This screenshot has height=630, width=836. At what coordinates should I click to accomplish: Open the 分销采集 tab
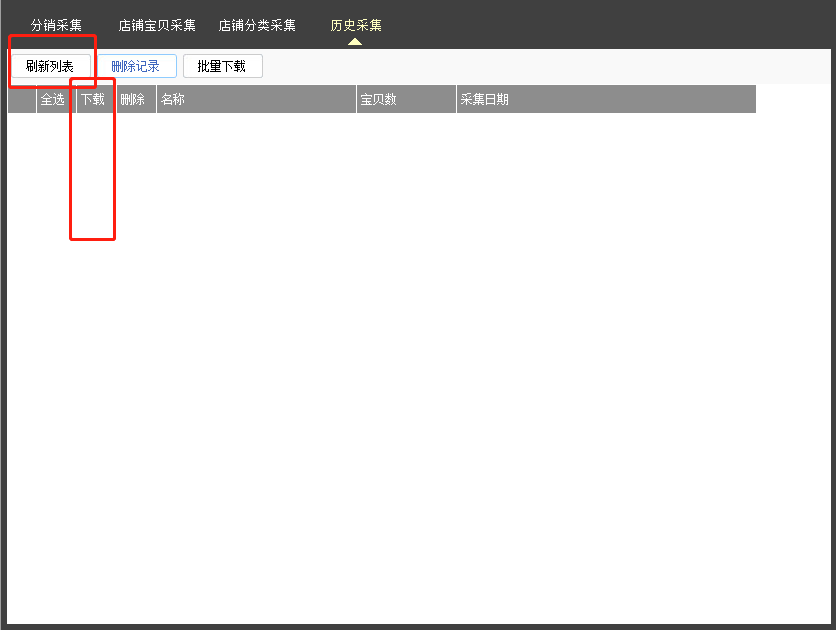click(x=56, y=25)
